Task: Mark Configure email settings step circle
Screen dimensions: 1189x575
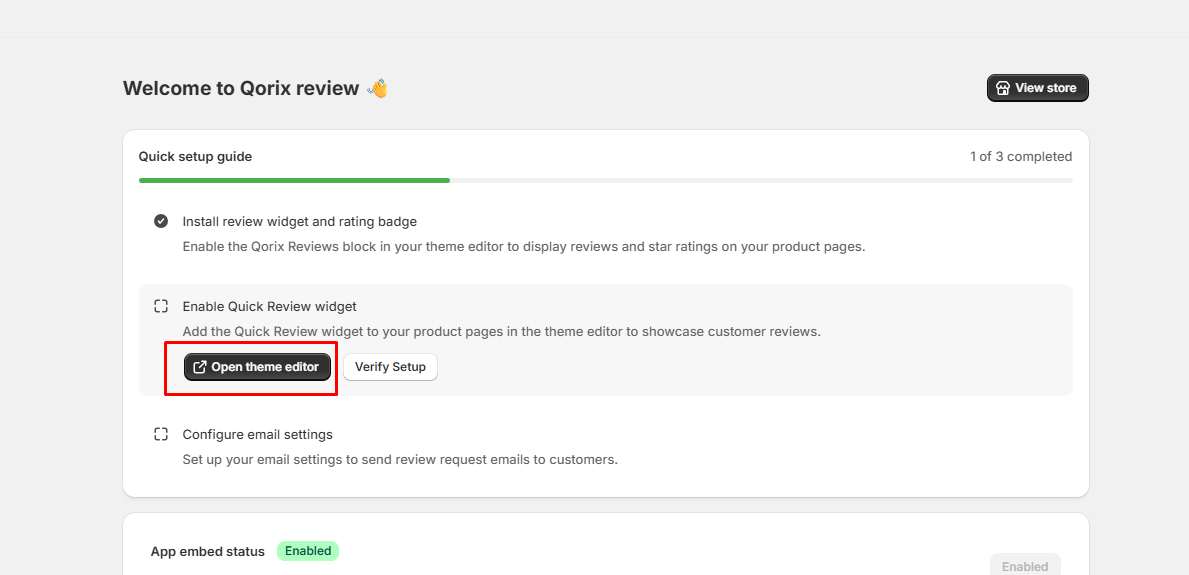Action: click(x=161, y=435)
